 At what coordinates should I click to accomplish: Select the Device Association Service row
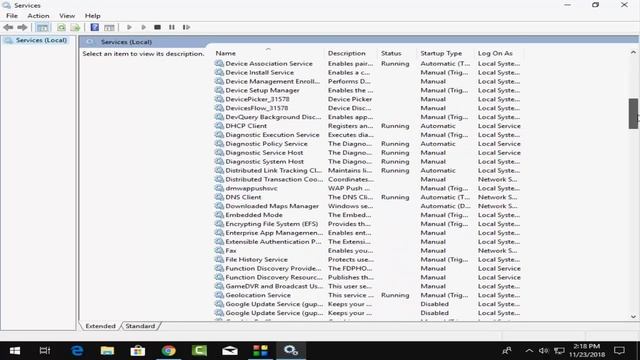pyautogui.click(x=367, y=64)
